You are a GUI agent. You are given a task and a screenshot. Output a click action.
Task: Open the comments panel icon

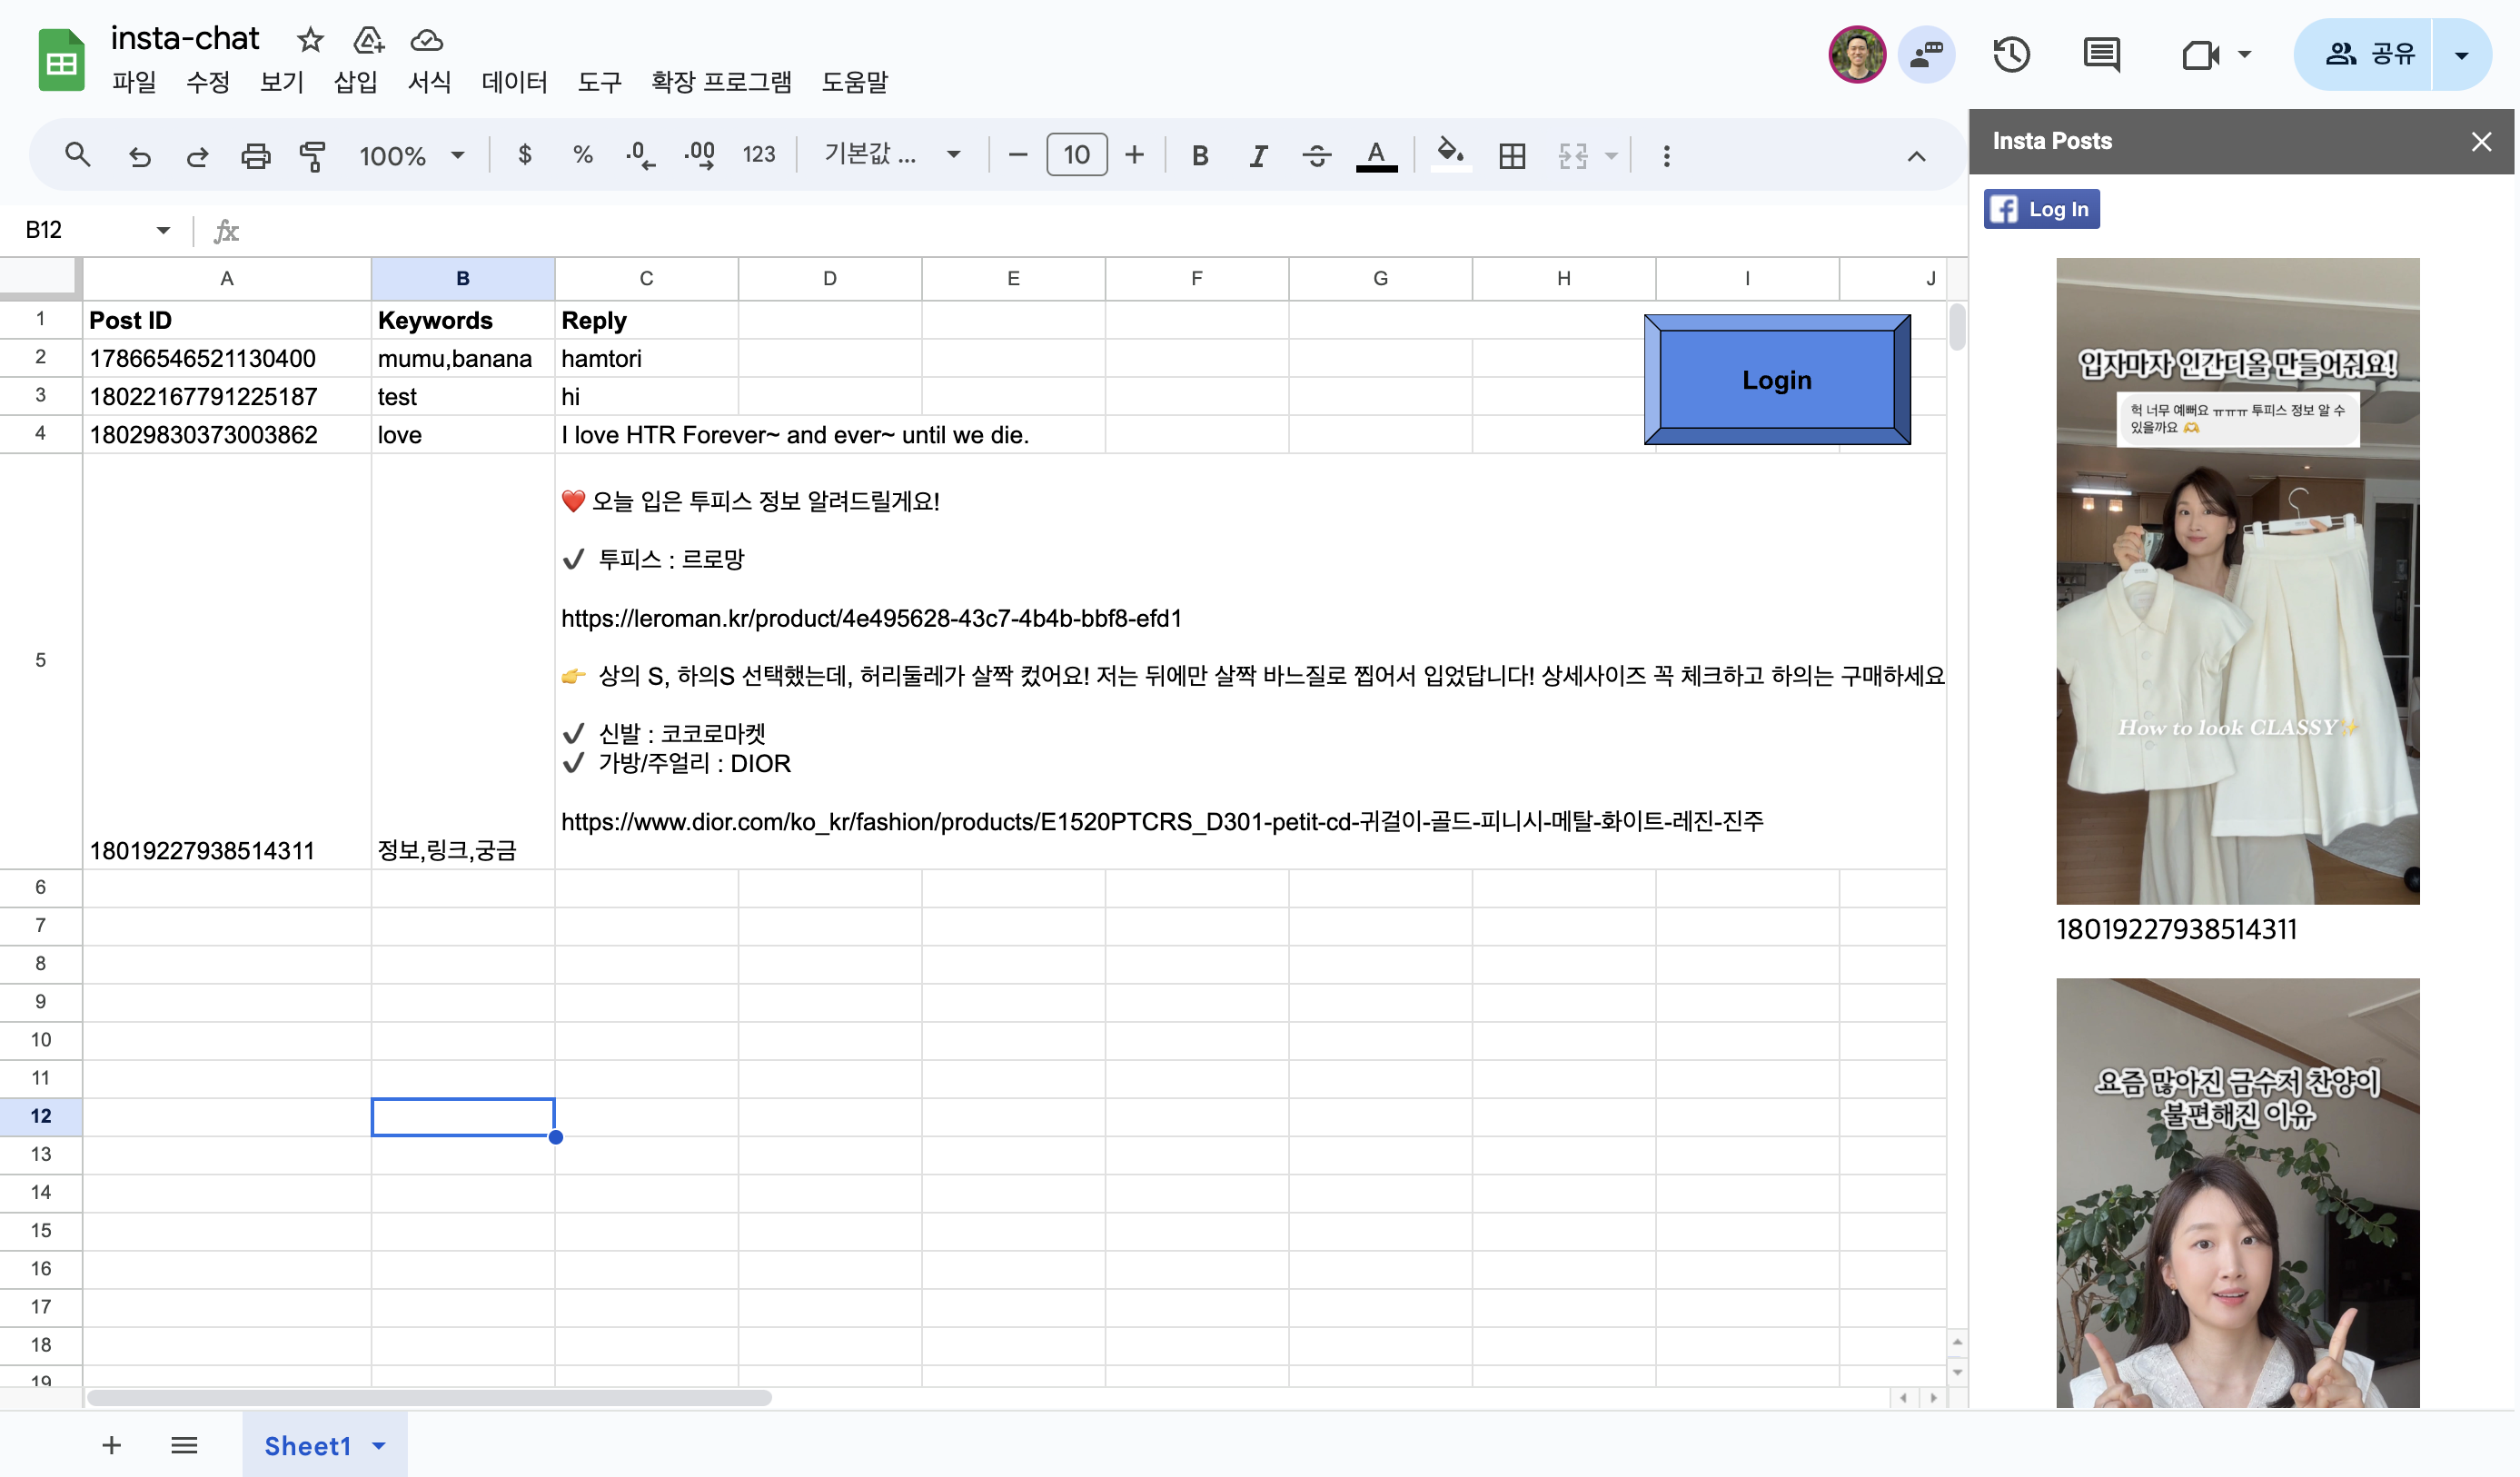point(2101,54)
